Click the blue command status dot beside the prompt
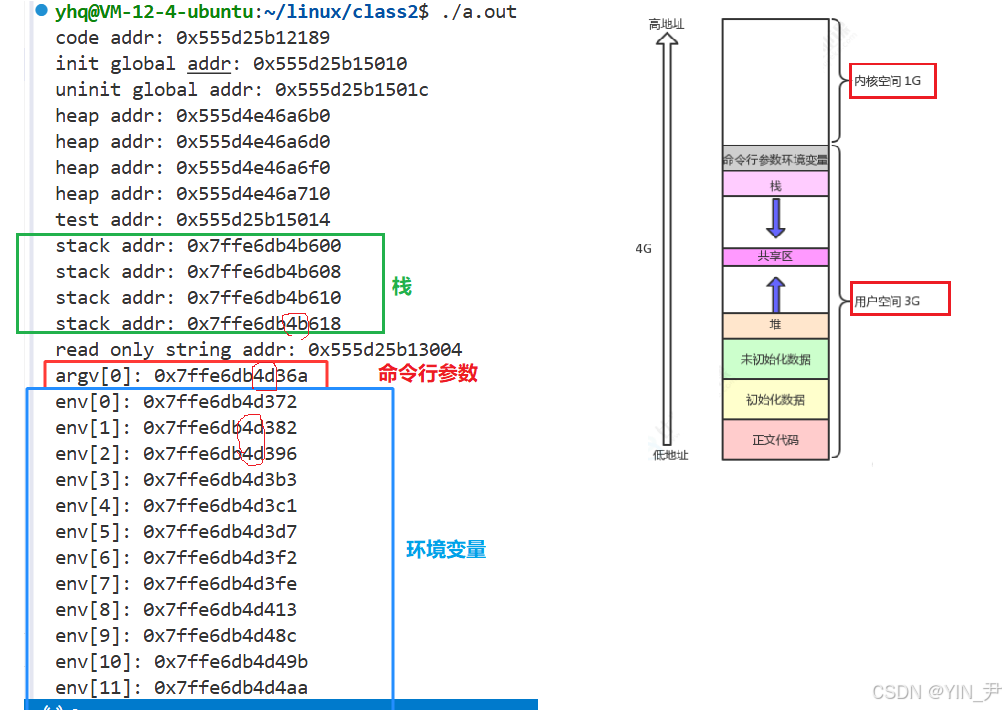The width and height of the screenshot is (1006, 710). tap(42, 10)
